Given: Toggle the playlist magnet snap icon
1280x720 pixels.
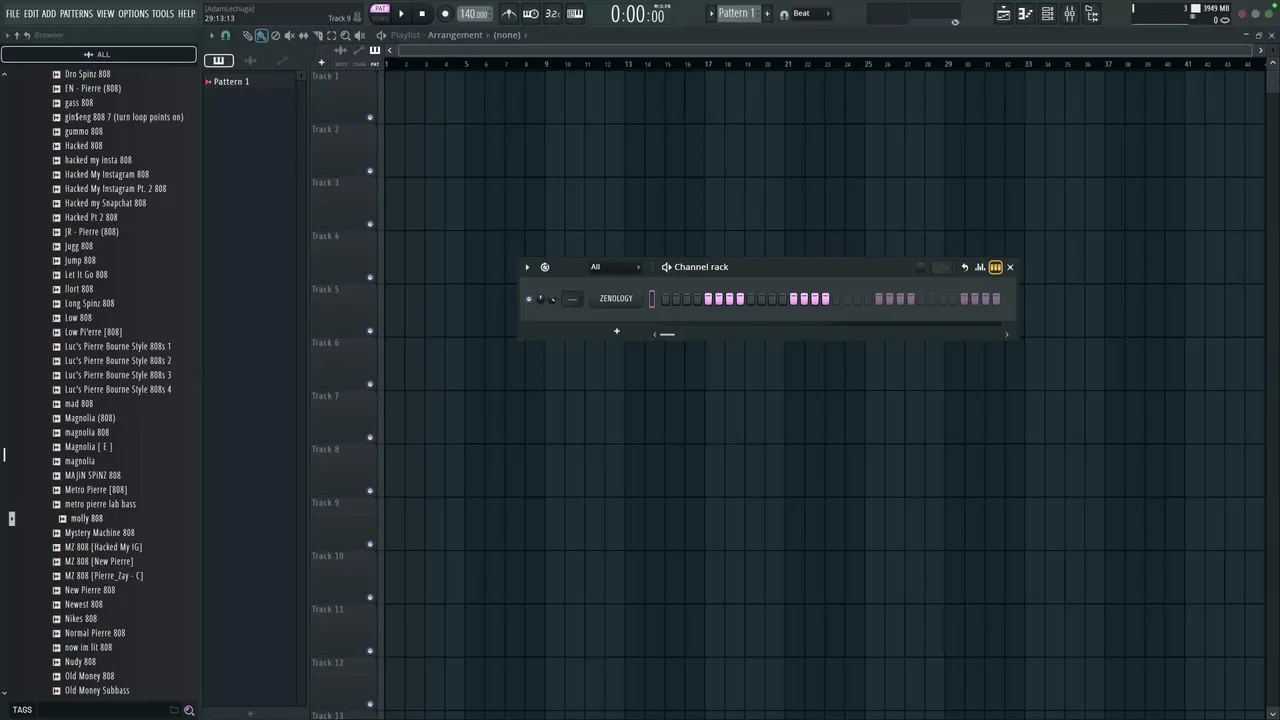Looking at the screenshot, I should coord(225,35).
